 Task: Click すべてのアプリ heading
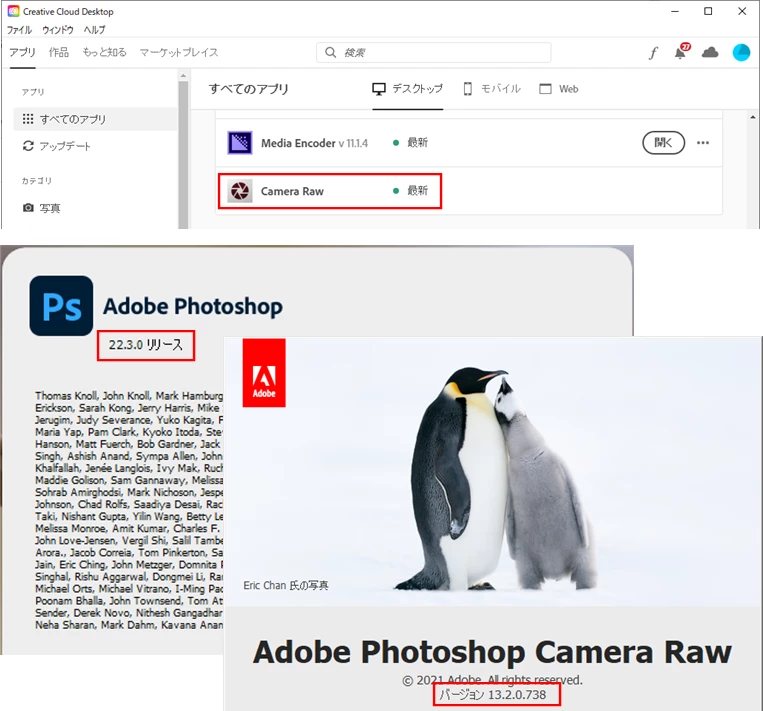pyautogui.click(x=249, y=89)
